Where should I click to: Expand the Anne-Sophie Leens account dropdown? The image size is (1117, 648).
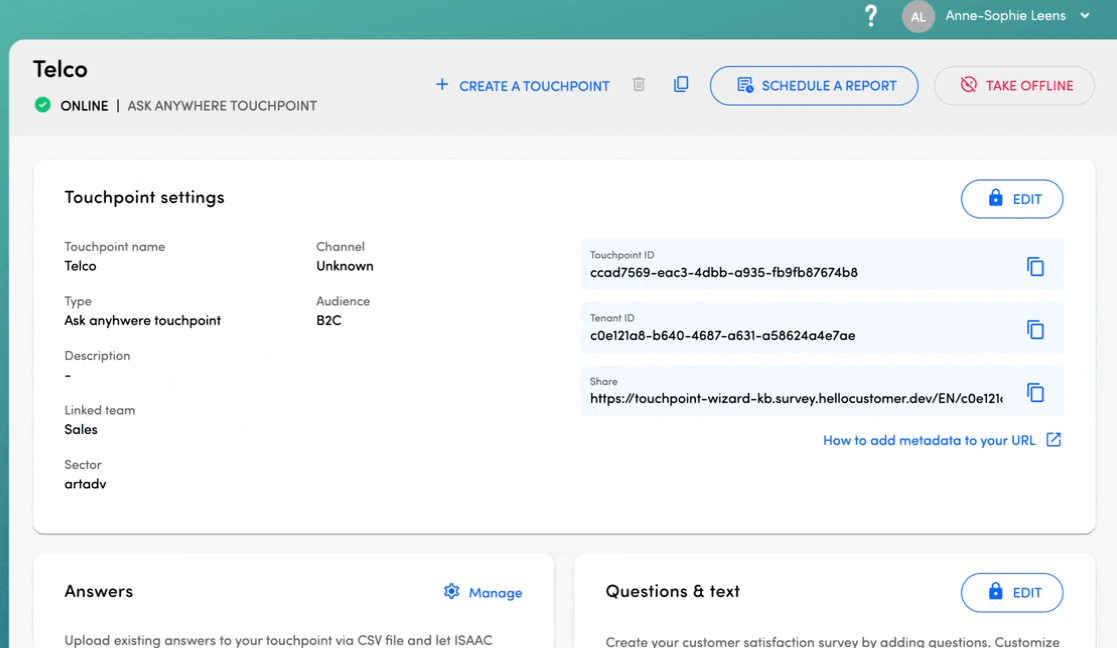(1085, 16)
